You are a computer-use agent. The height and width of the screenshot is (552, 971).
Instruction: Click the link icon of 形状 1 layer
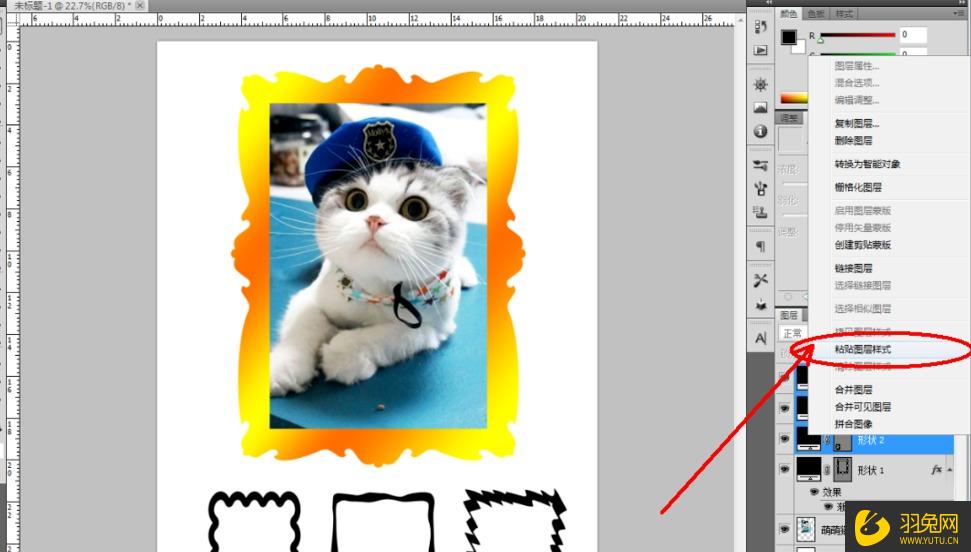point(827,470)
